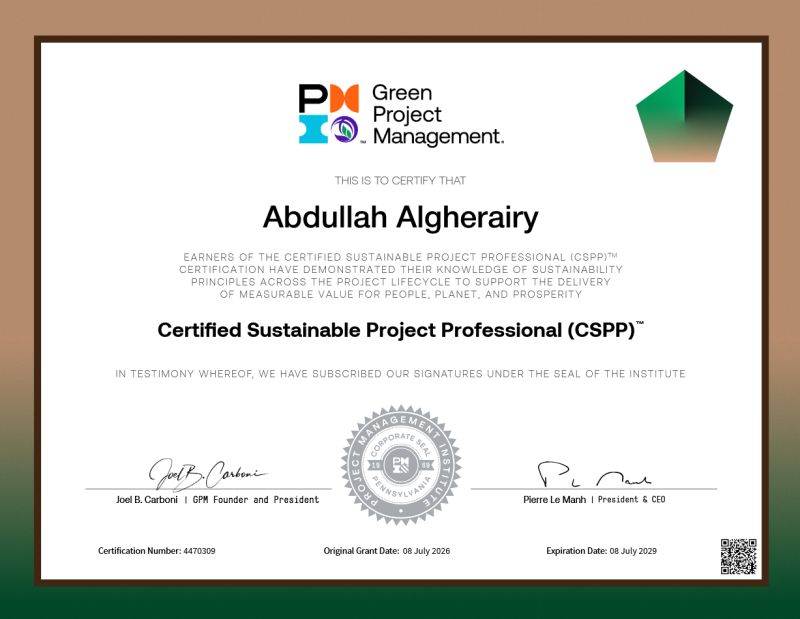This screenshot has height=619, width=800.
Task: Click the 'IN TESTIMONY WHEREOF' sentence
Action: (401, 374)
